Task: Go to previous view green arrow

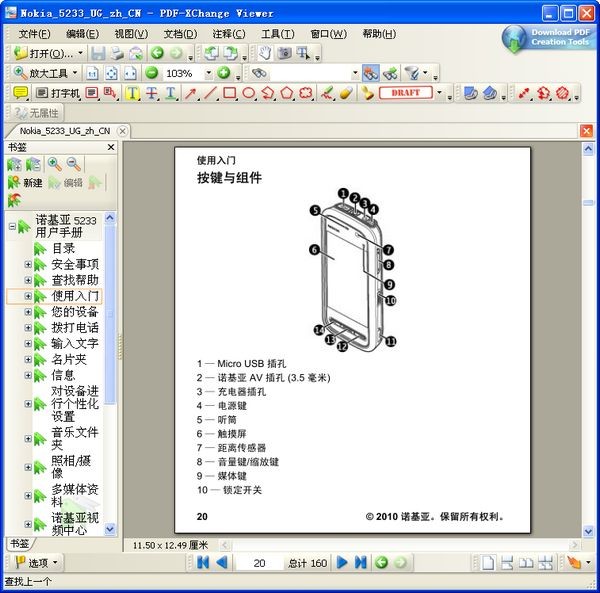Action: point(157,53)
